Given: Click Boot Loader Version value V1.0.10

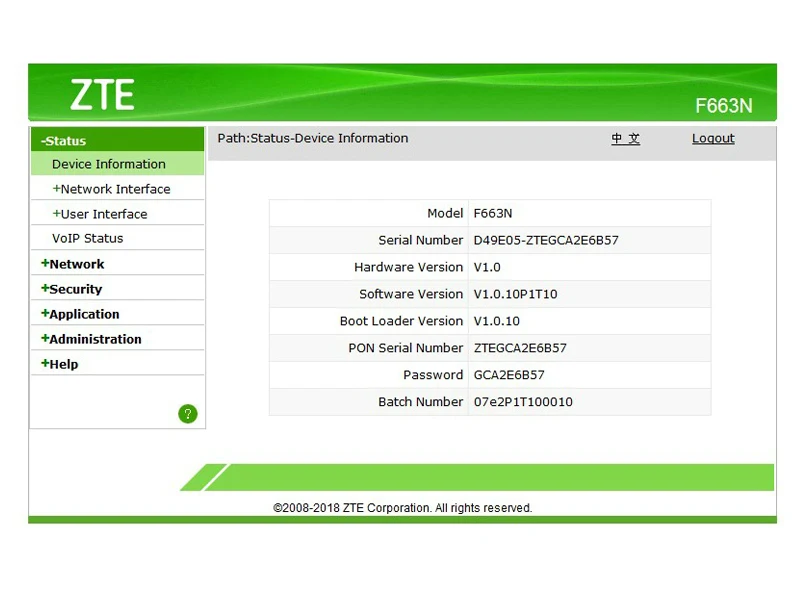Looking at the screenshot, I should point(496,321).
